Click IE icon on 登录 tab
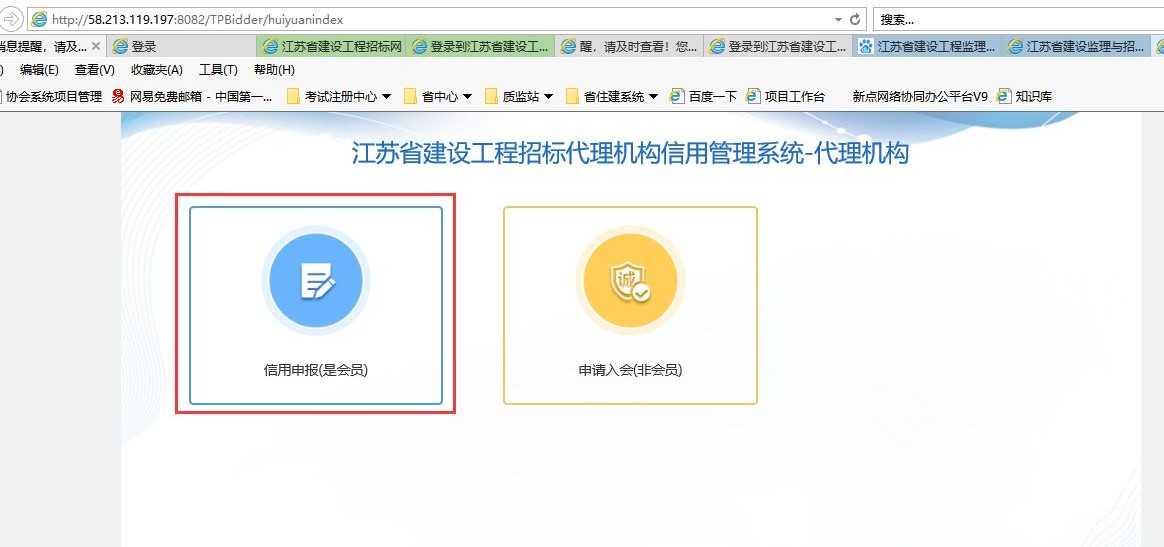1164x547 pixels. [x=120, y=47]
